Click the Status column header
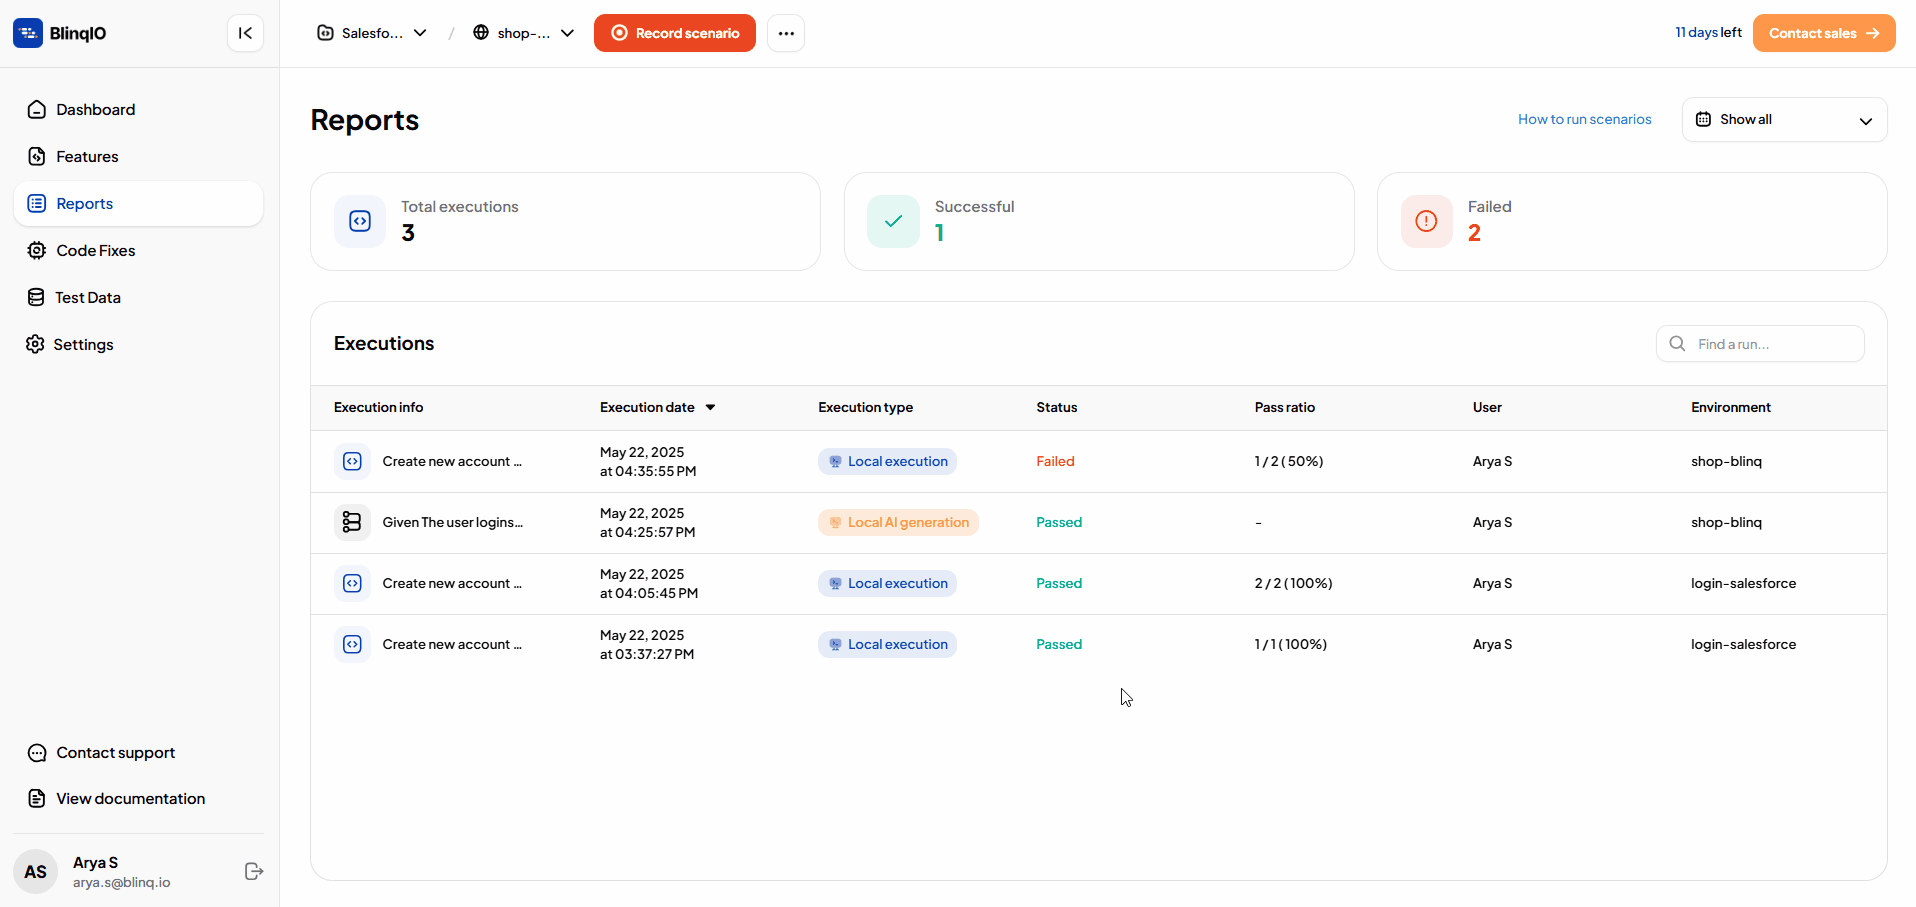 (x=1057, y=408)
